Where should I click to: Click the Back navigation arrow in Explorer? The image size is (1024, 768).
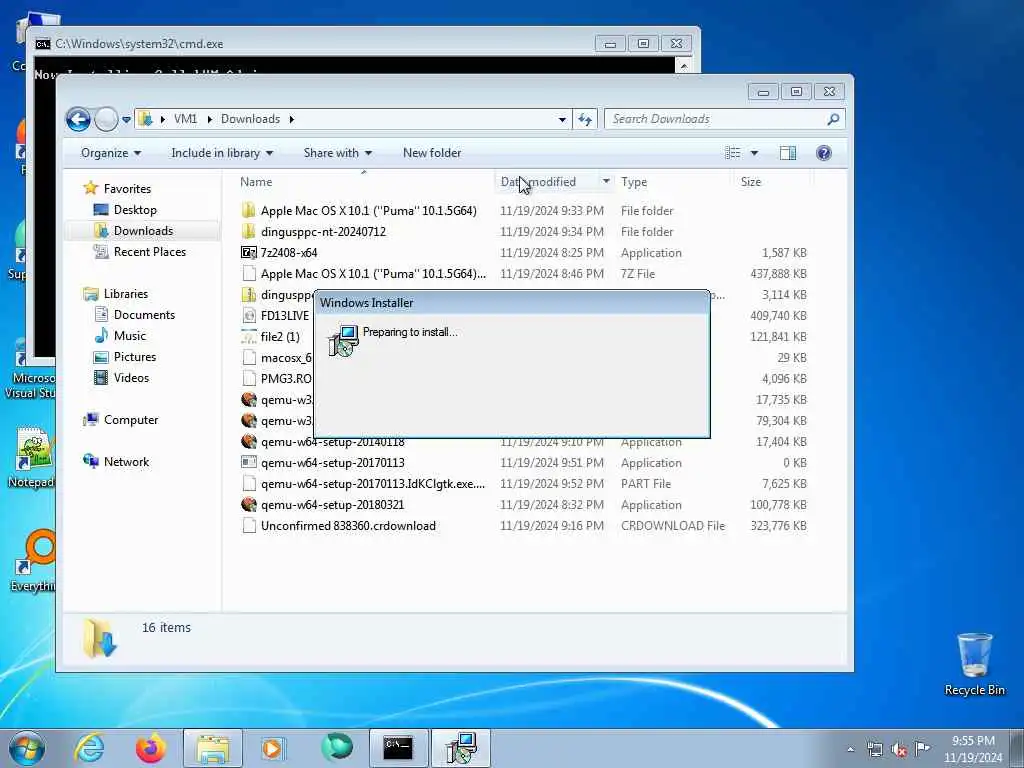pyautogui.click(x=78, y=120)
